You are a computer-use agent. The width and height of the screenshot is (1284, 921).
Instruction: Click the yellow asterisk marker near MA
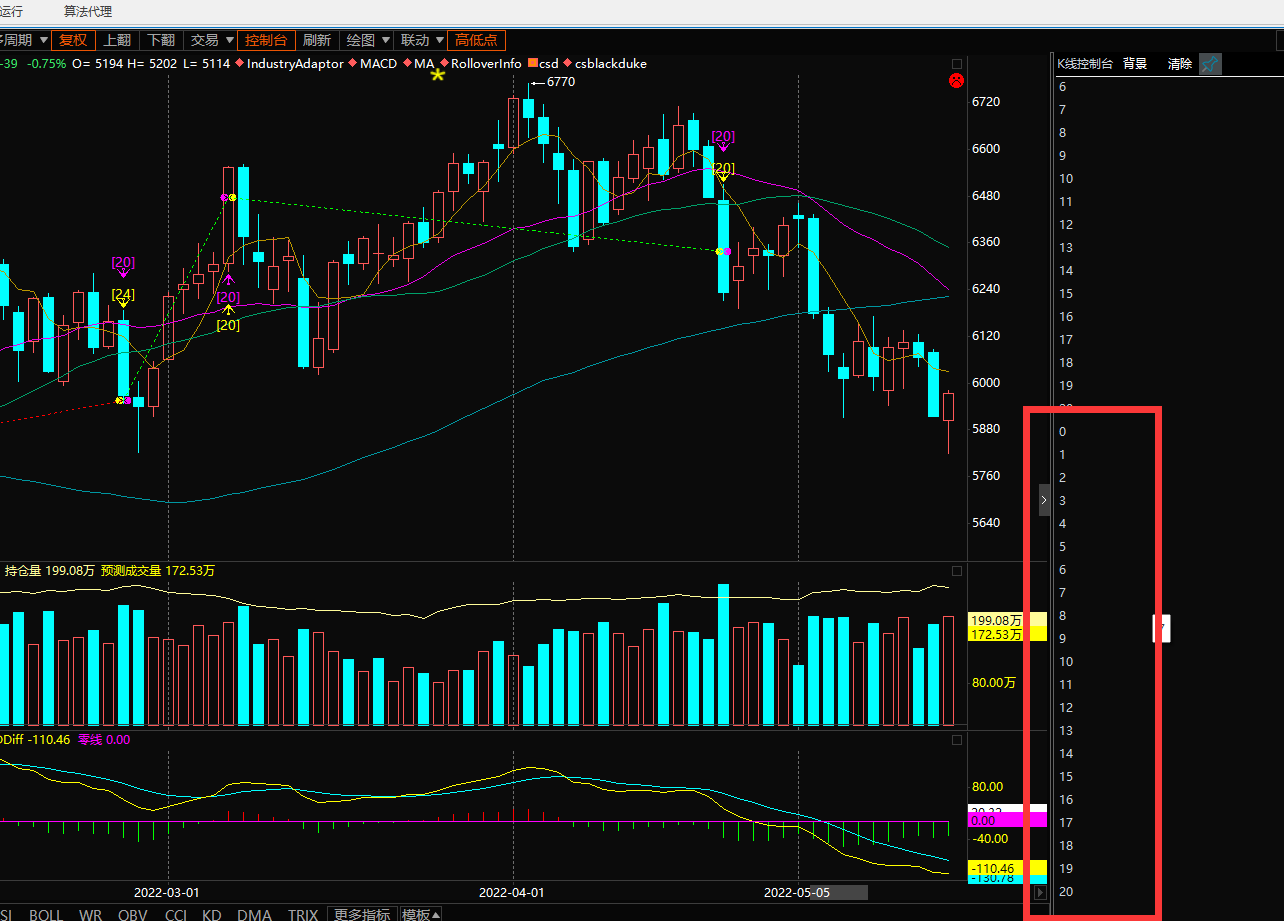click(438, 73)
